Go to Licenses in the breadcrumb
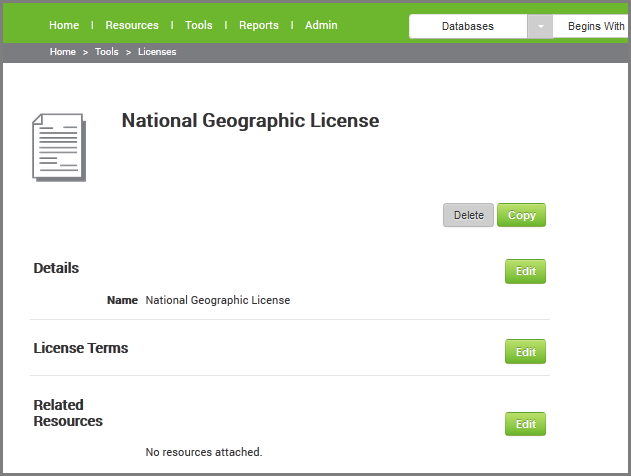Image resolution: width=631 pixels, height=476 pixels. click(157, 52)
